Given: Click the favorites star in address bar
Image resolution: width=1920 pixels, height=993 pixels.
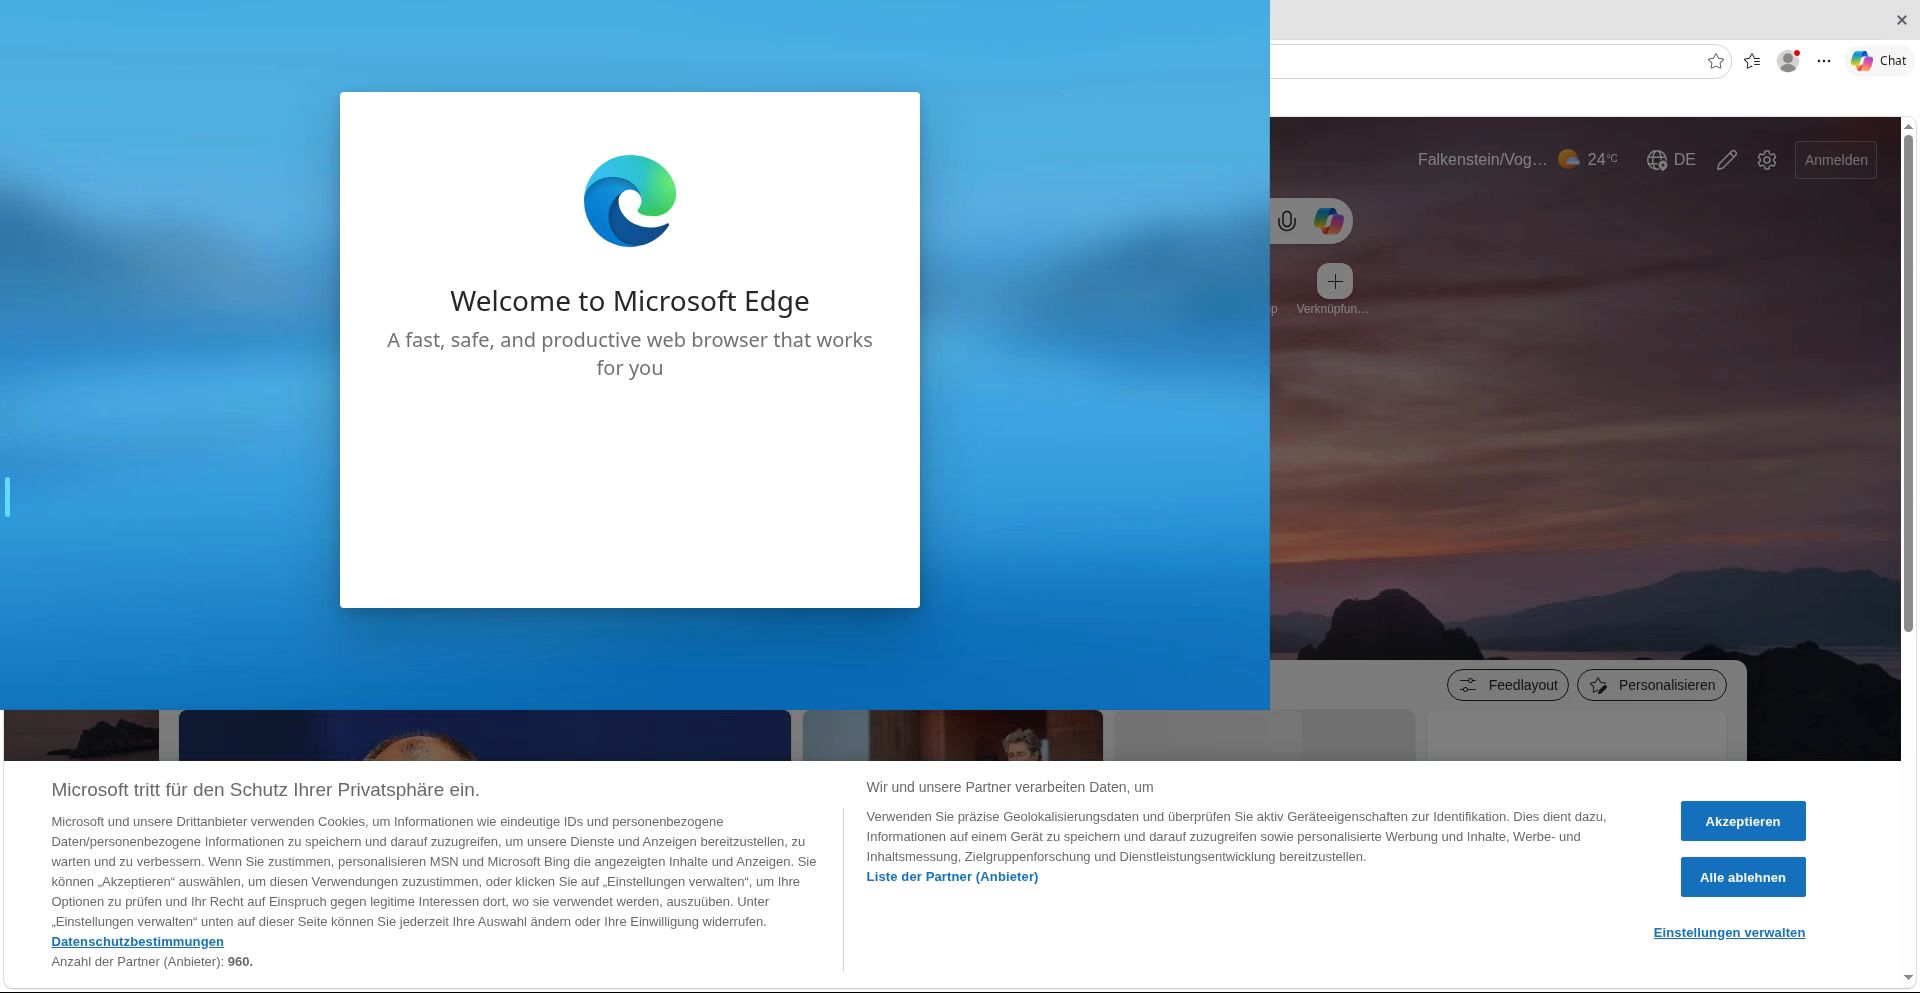Looking at the screenshot, I should click(x=1716, y=61).
